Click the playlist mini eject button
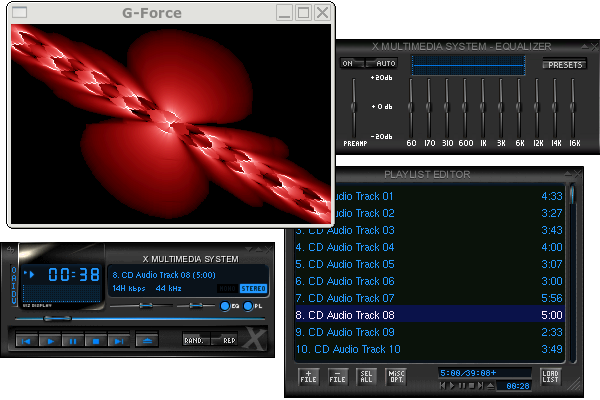Screen dimensions: 600x400 point(491,386)
